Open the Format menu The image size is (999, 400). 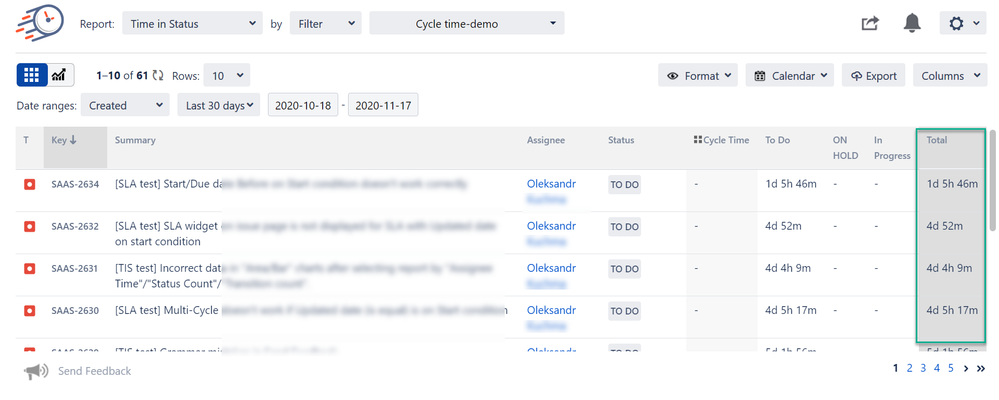pos(697,75)
